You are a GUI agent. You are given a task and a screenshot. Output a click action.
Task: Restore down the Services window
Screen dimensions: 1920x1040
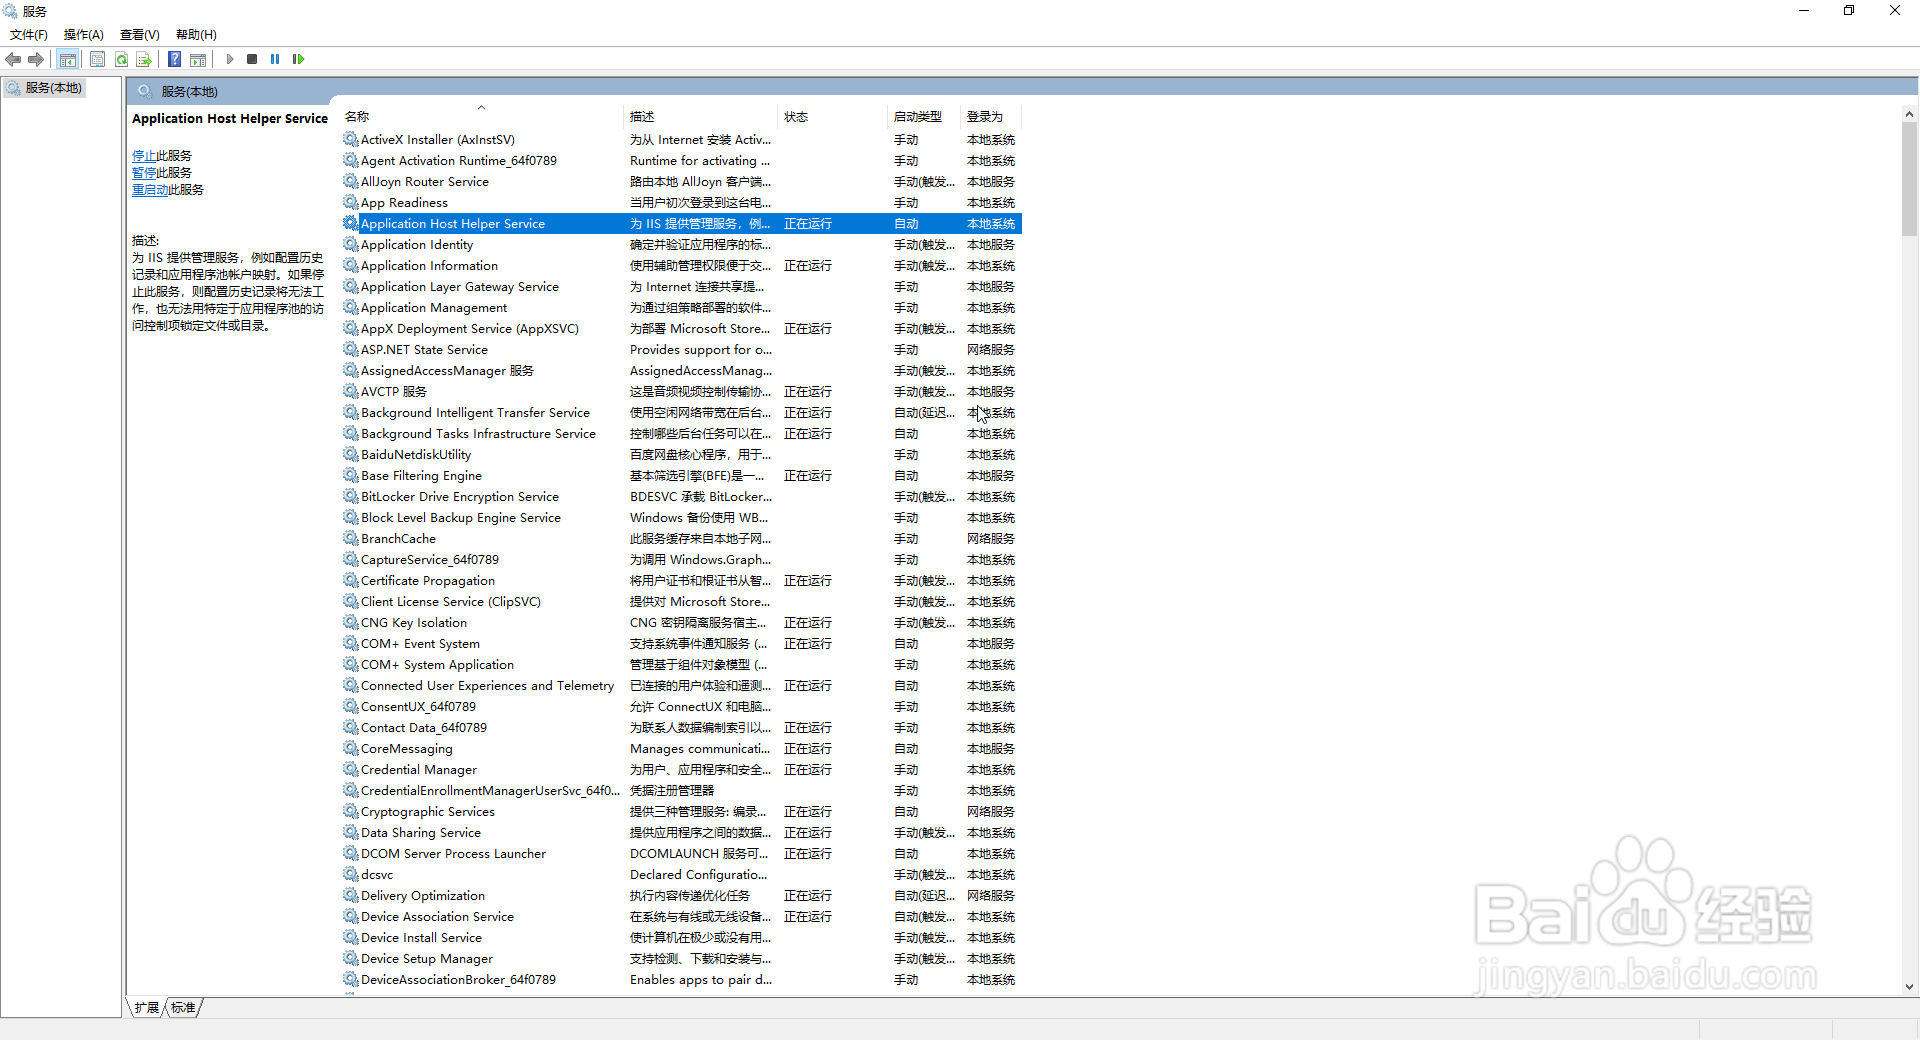[1849, 10]
